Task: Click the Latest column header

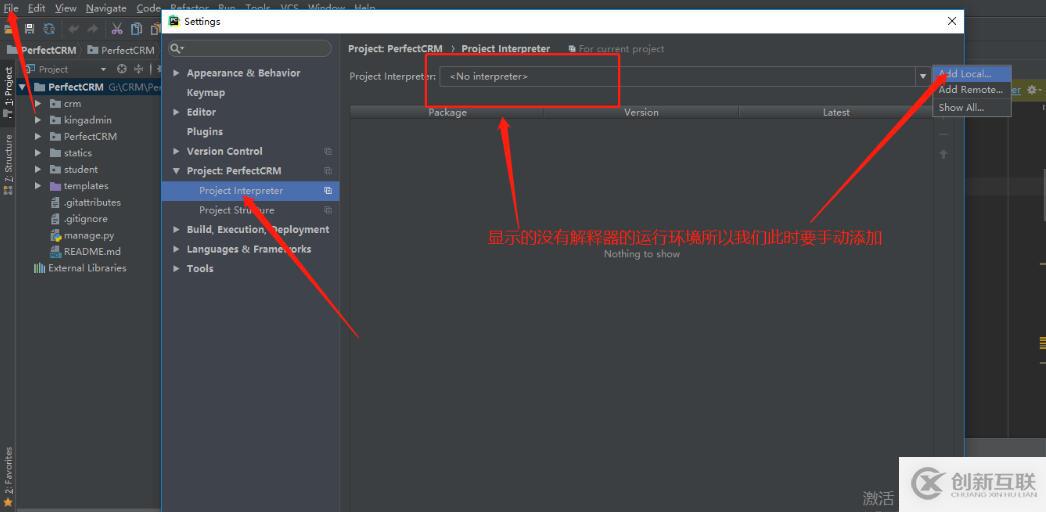Action: point(836,112)
